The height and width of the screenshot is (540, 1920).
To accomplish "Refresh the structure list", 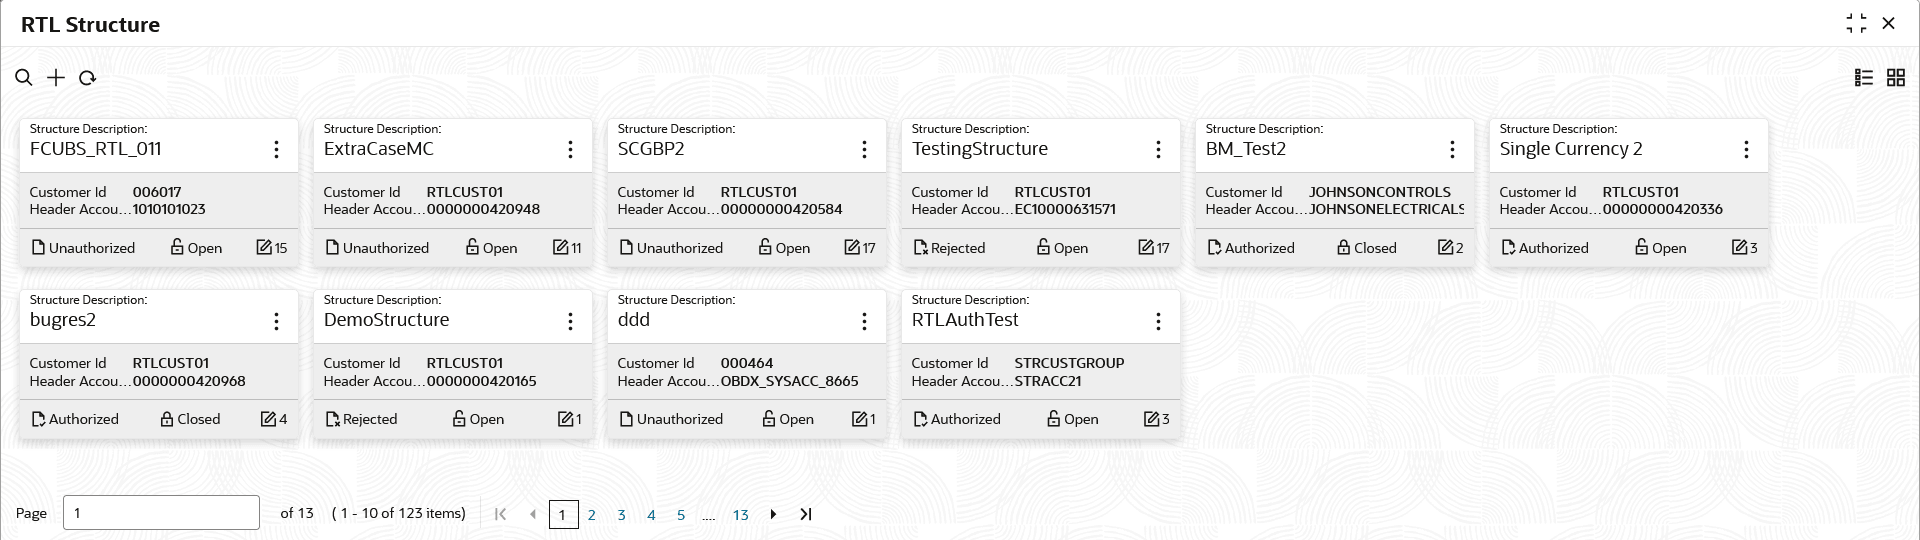I will 87,78.
